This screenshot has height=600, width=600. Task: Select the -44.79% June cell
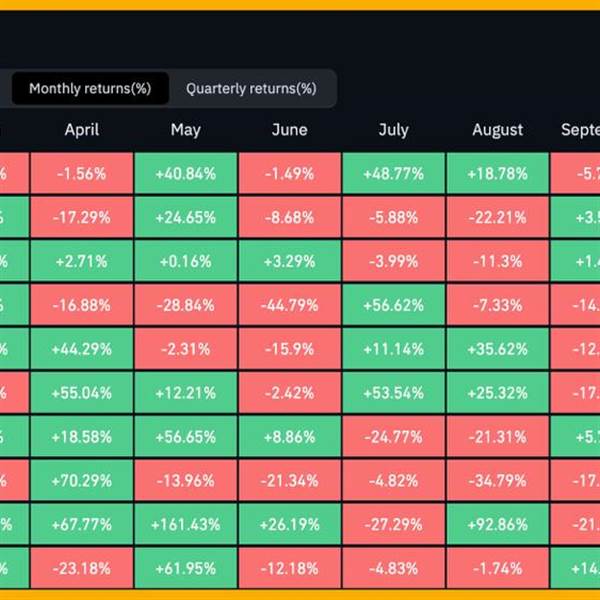coord(289,304)
